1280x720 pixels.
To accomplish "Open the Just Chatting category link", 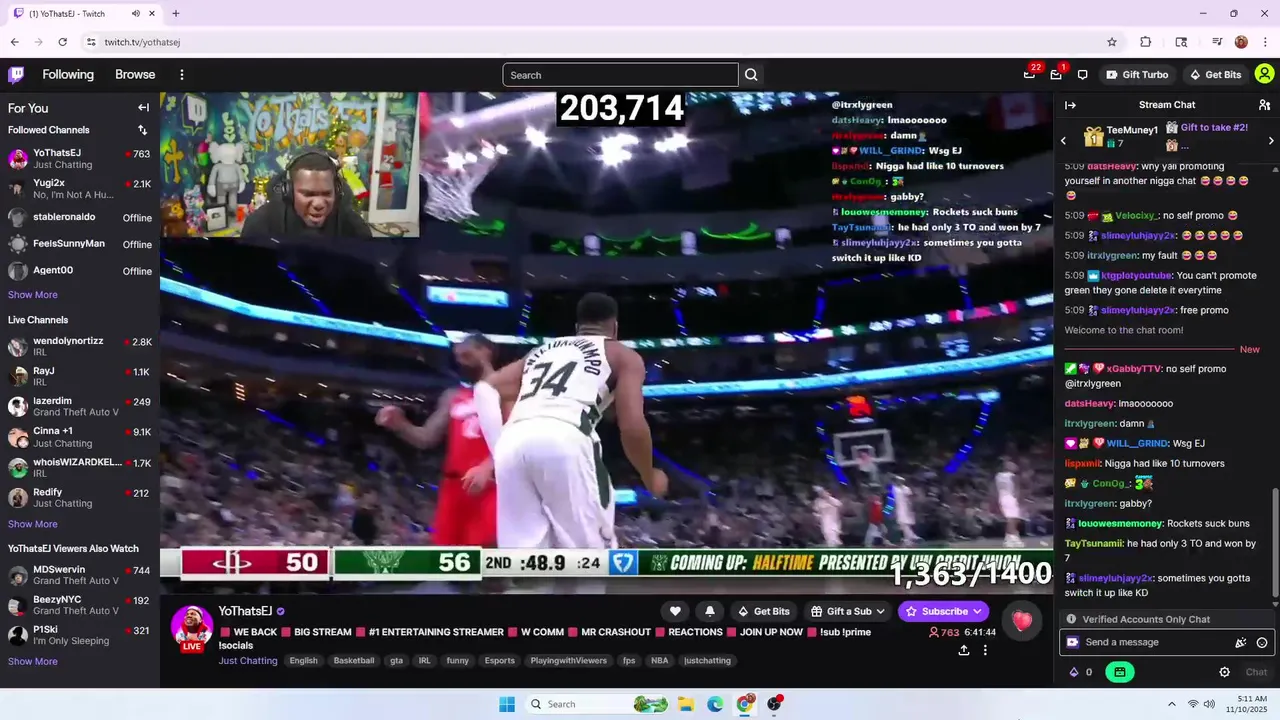I will [x=248, y=661].
